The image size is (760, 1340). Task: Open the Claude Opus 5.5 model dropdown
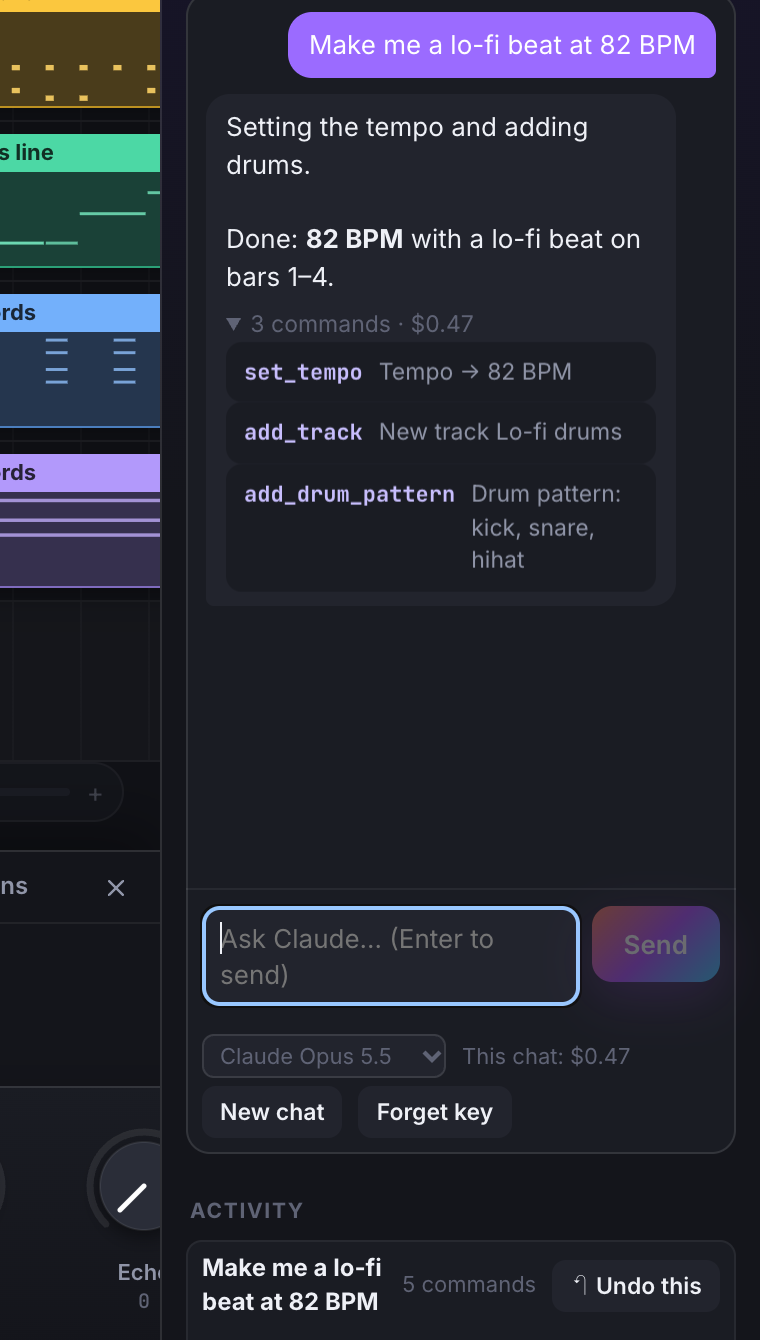click(324, 1056)
